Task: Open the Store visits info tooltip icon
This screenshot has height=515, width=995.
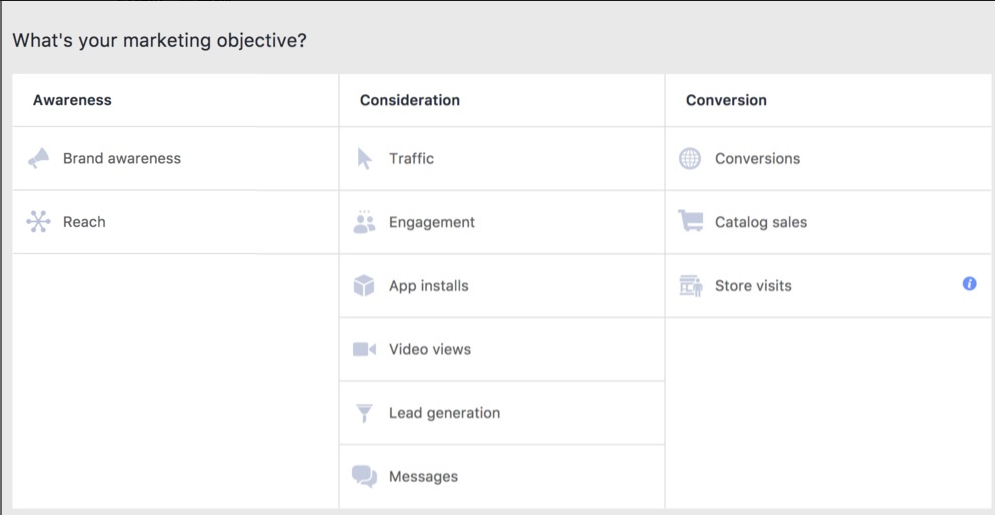Action: [970, 284]
